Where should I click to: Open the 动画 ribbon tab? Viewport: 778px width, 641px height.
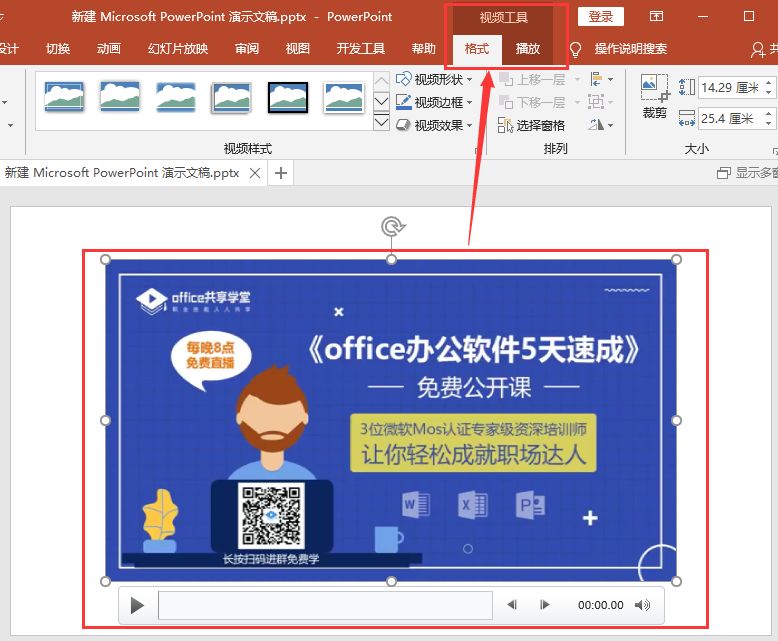click(x=109, y=49)
